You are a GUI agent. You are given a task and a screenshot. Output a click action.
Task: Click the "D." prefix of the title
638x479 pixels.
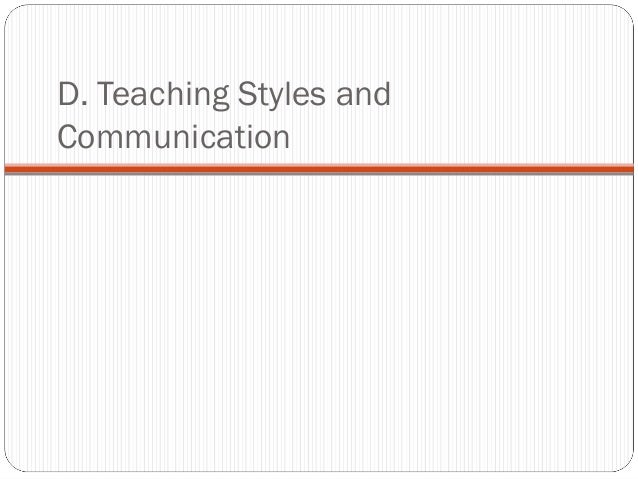[x=73, y=94]
